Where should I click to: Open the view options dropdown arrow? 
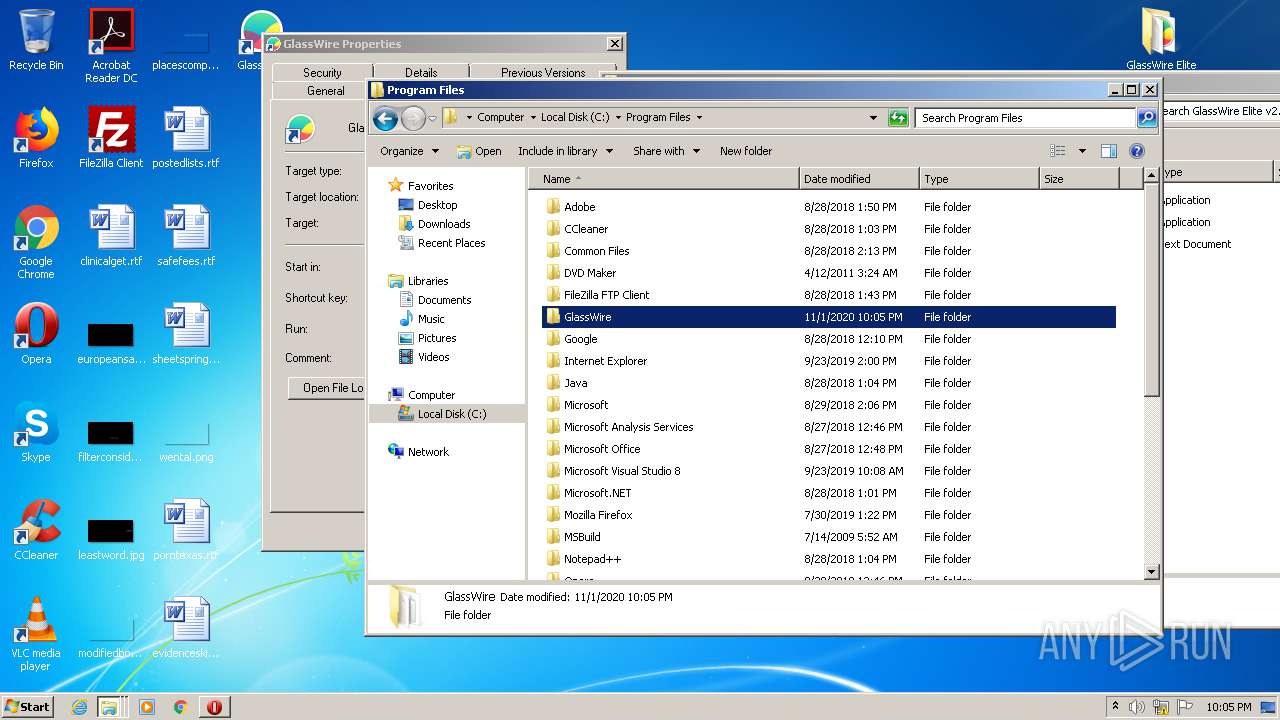click(x=1082, y=151)
